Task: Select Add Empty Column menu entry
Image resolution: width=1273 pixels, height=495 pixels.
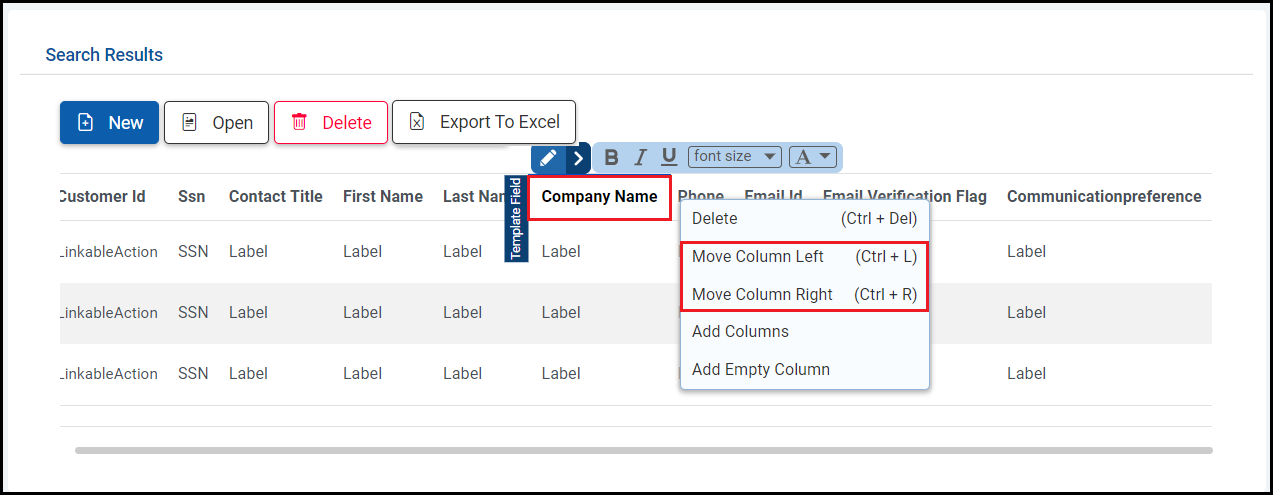Action: tap(760, 370)
